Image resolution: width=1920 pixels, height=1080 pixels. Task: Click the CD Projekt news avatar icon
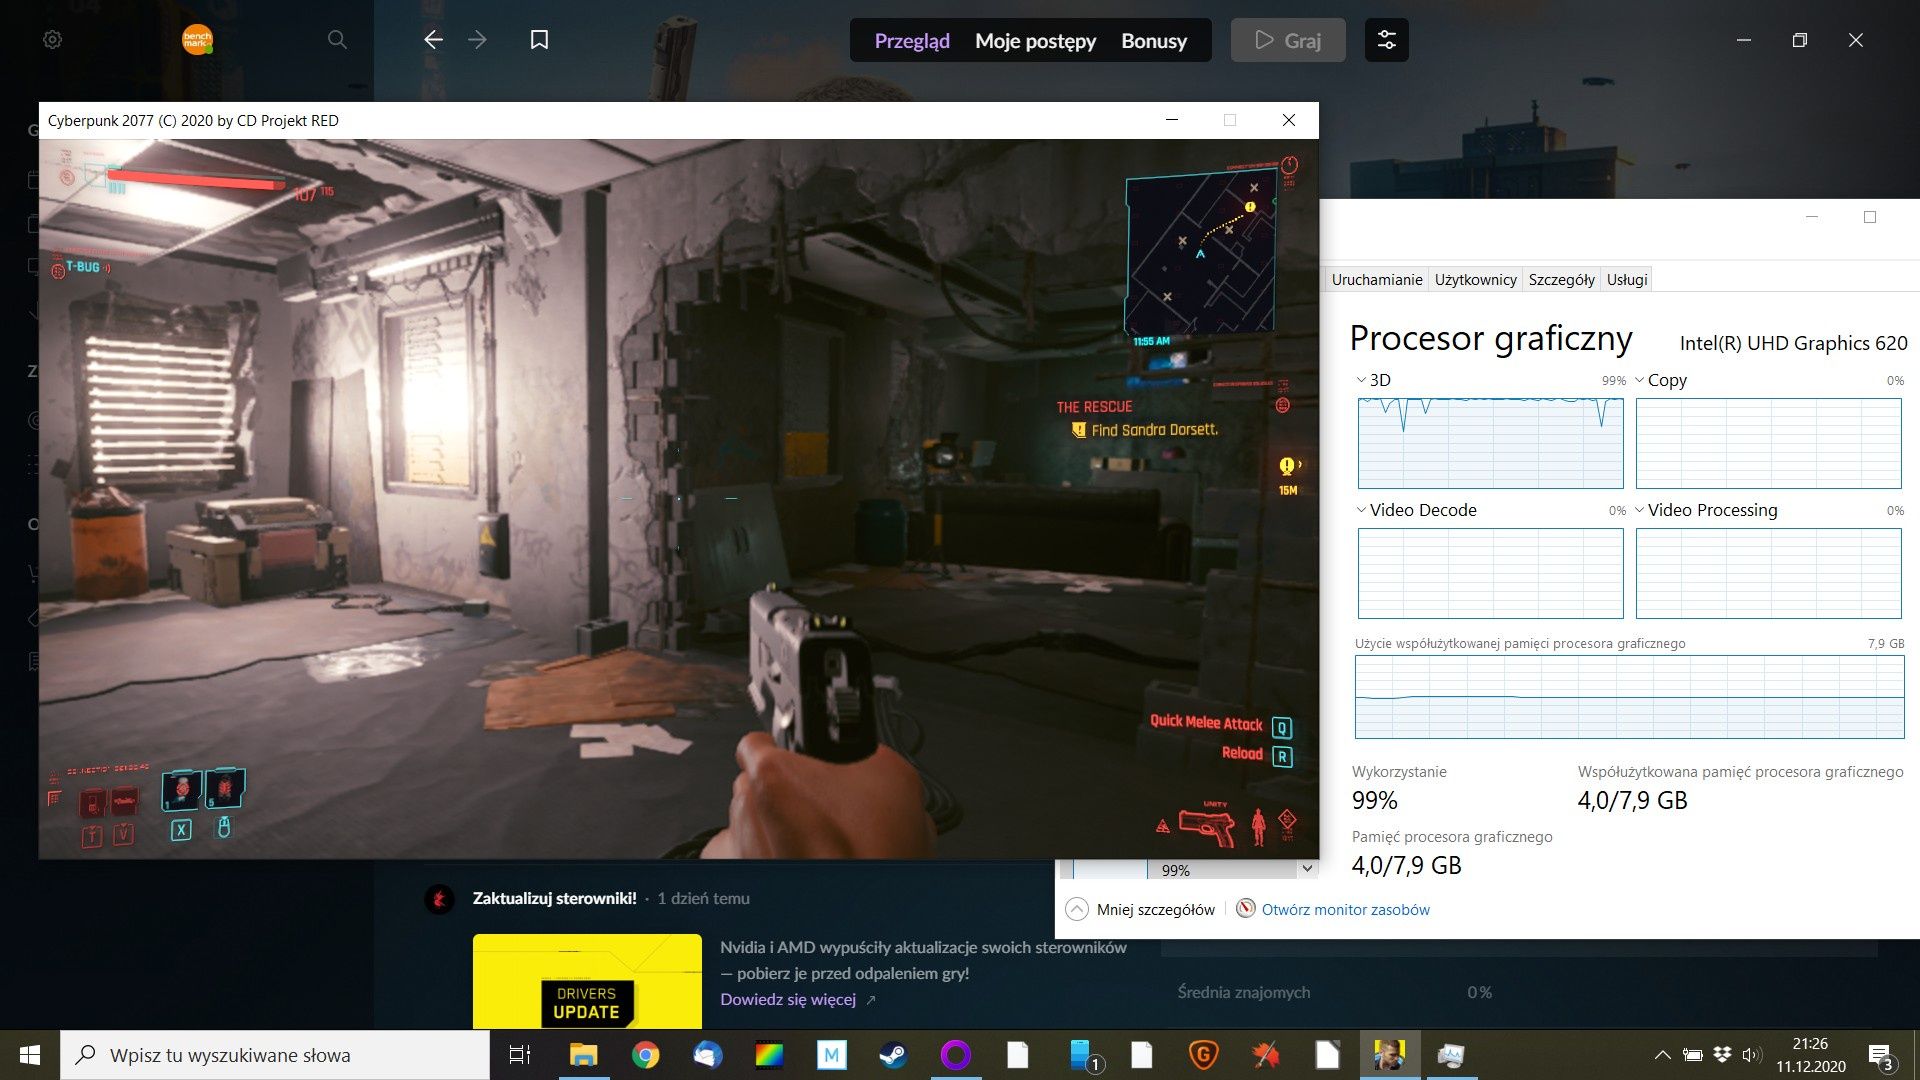click(439, 899)
